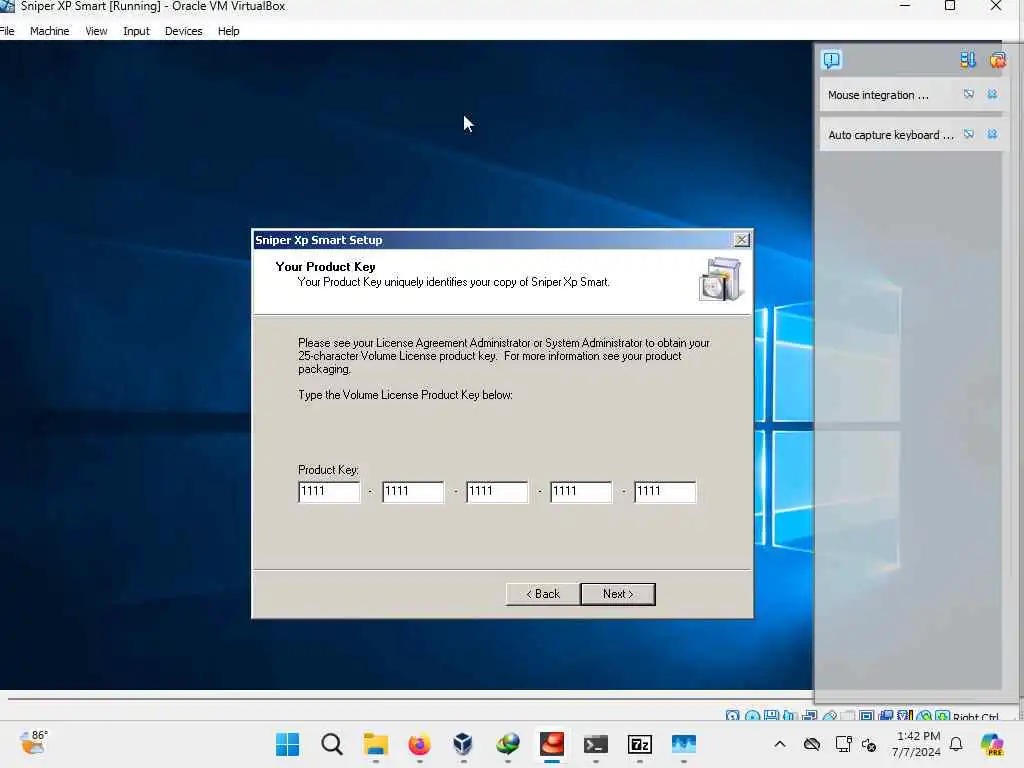The height and width of the screenshot is (768, 1024).
Task: Open File Explorer from taskbar
Action: pos(376,744)
